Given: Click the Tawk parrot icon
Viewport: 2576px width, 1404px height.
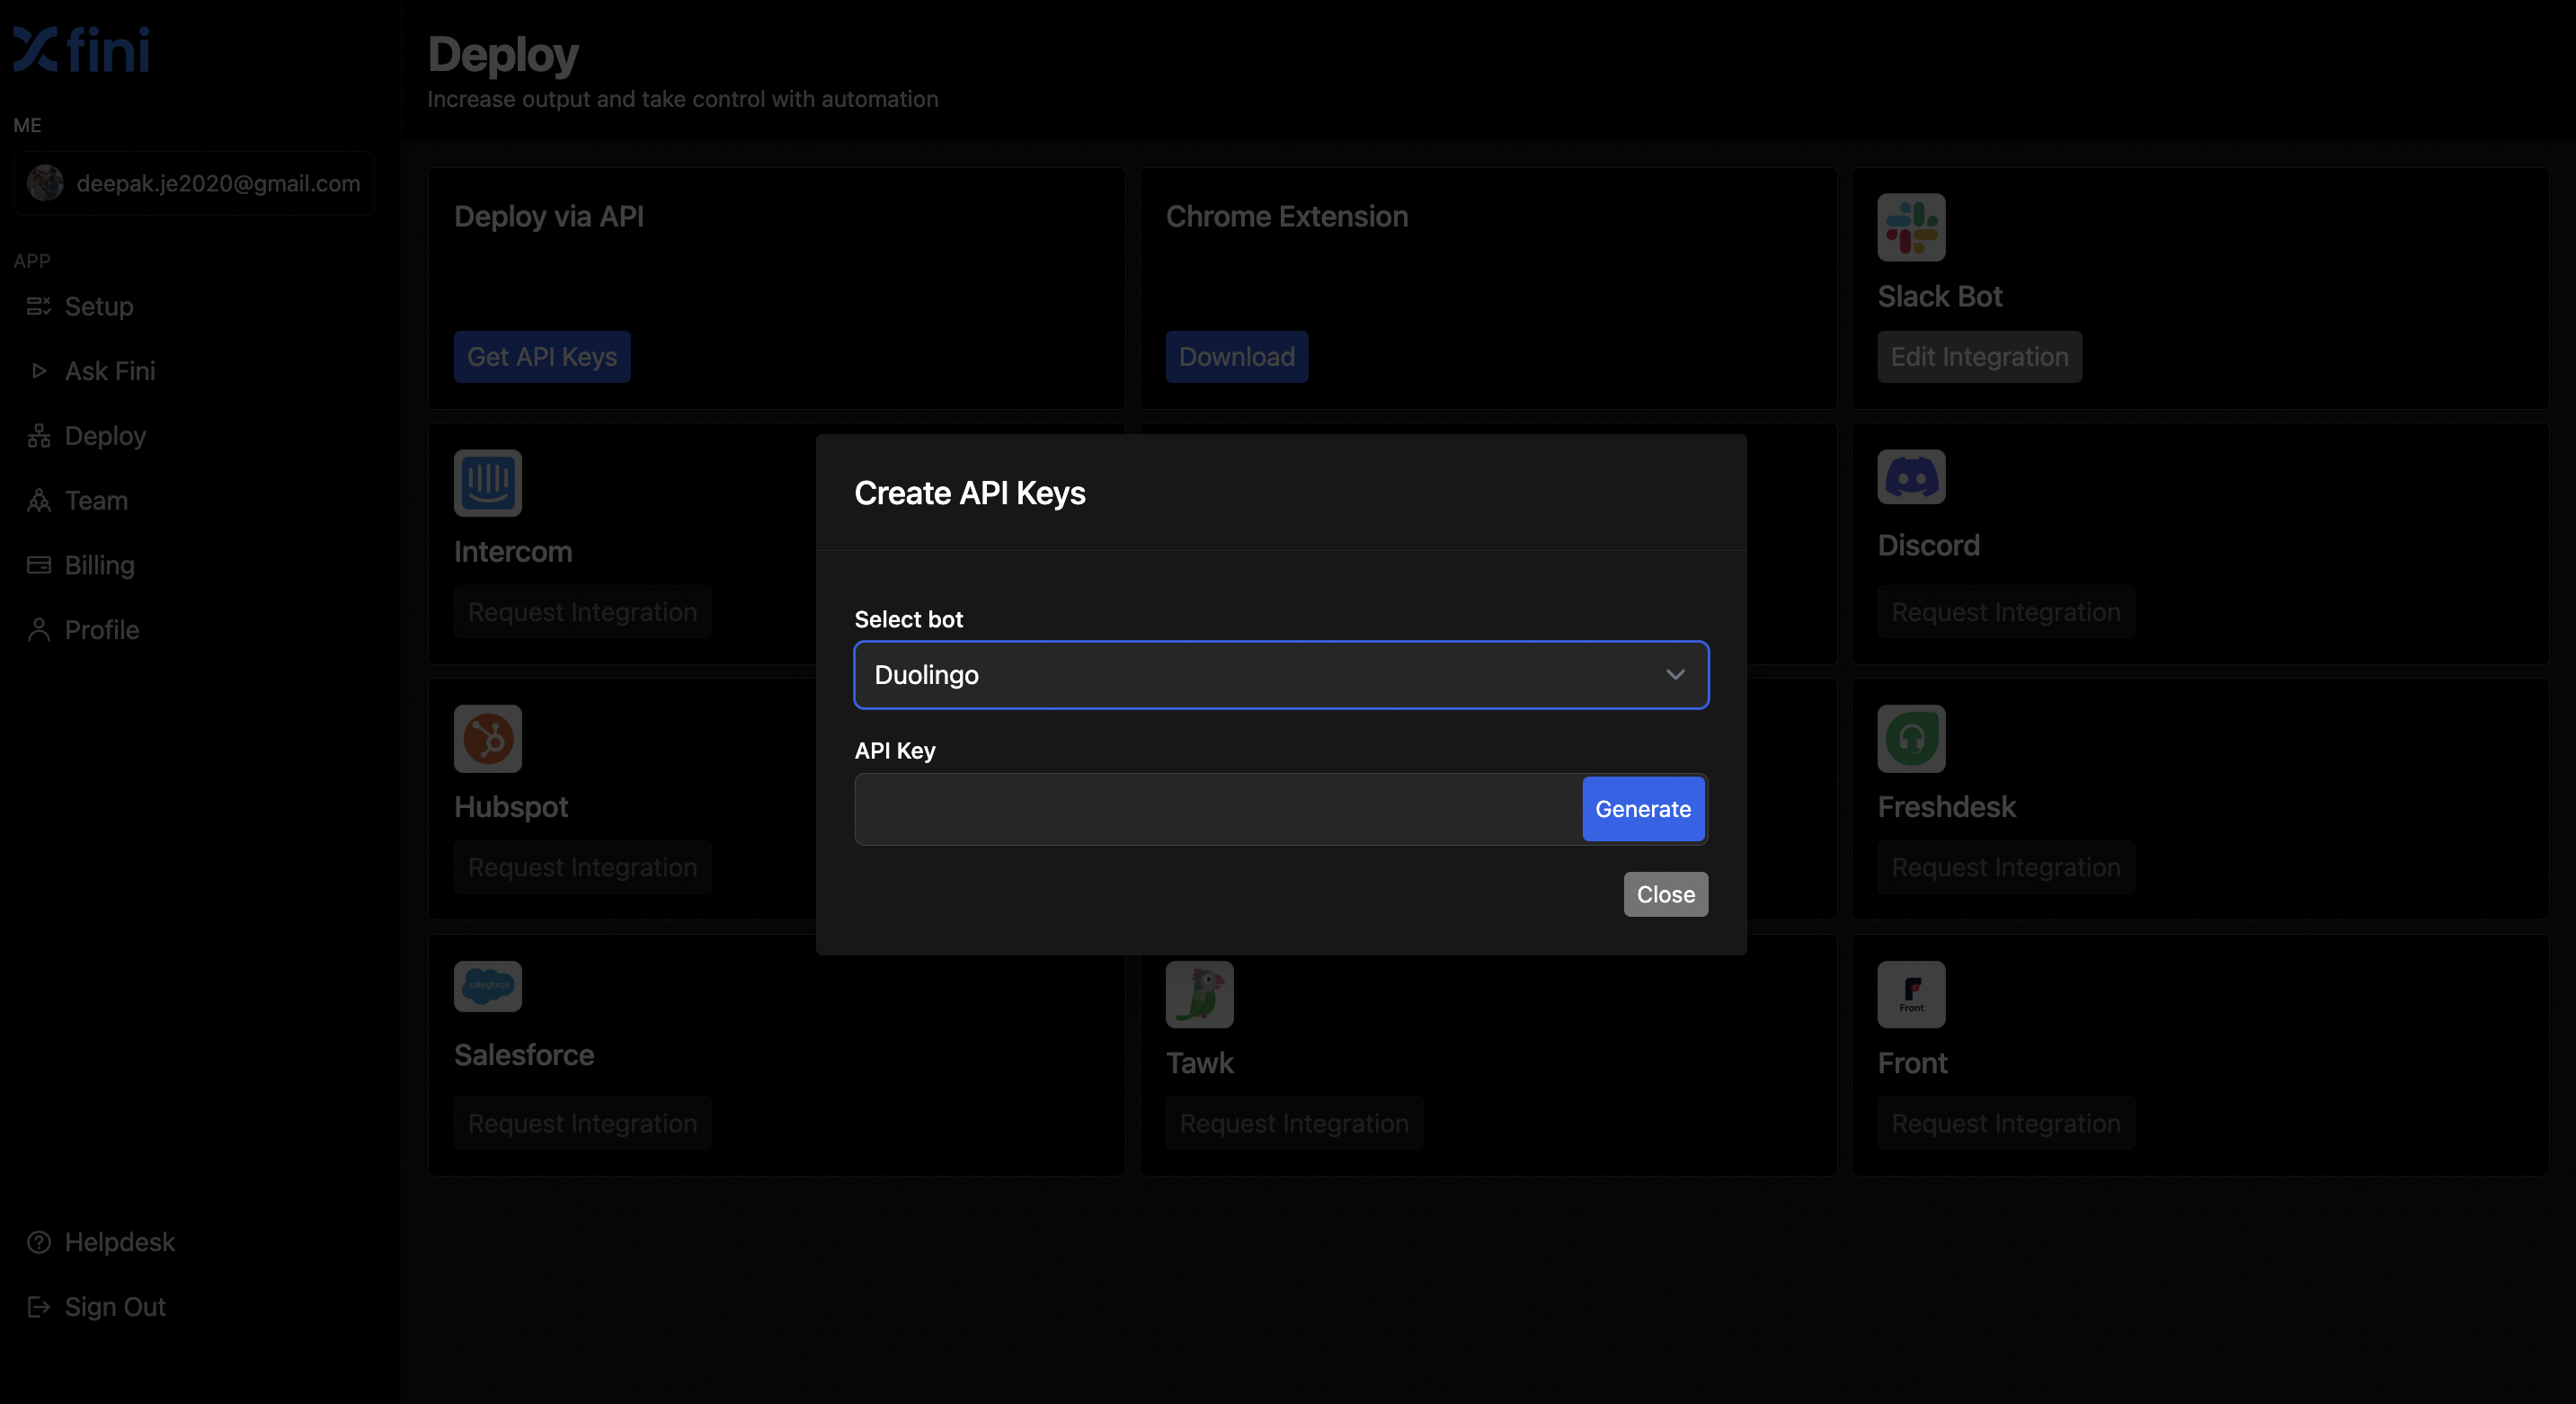Looking at the screenshot, I should point(1198,994).
